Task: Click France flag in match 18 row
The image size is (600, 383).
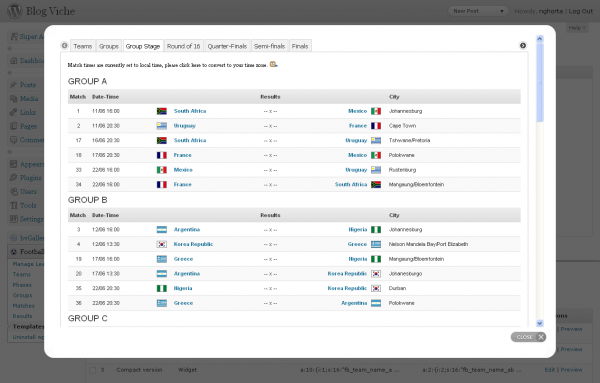Action: coord(161,155)
